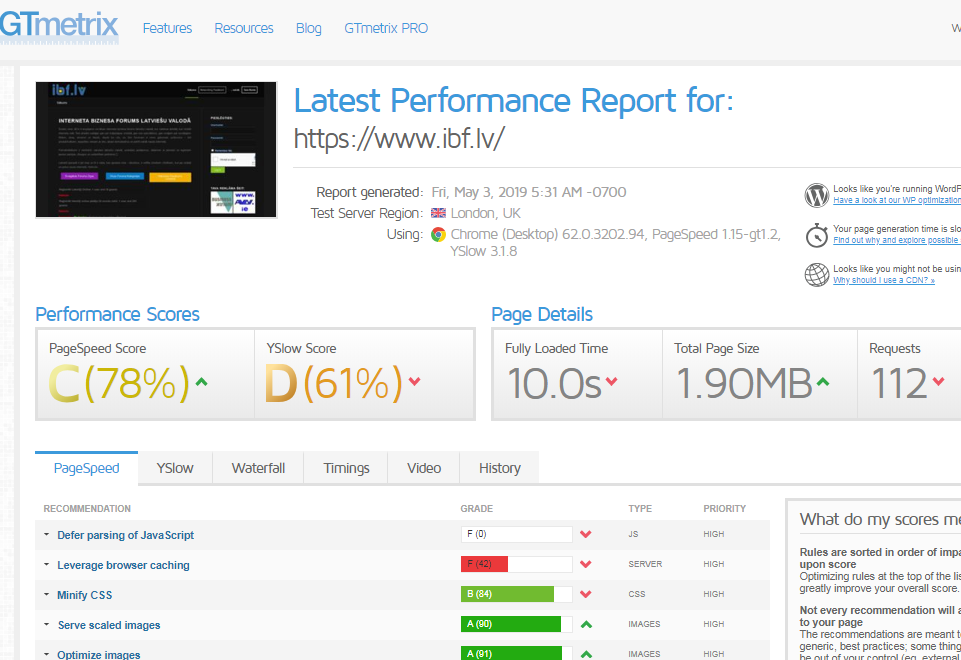The image size is (961, 660).
Task: Go to GTmetrix PRO page
Action: [x=386, y=28]
